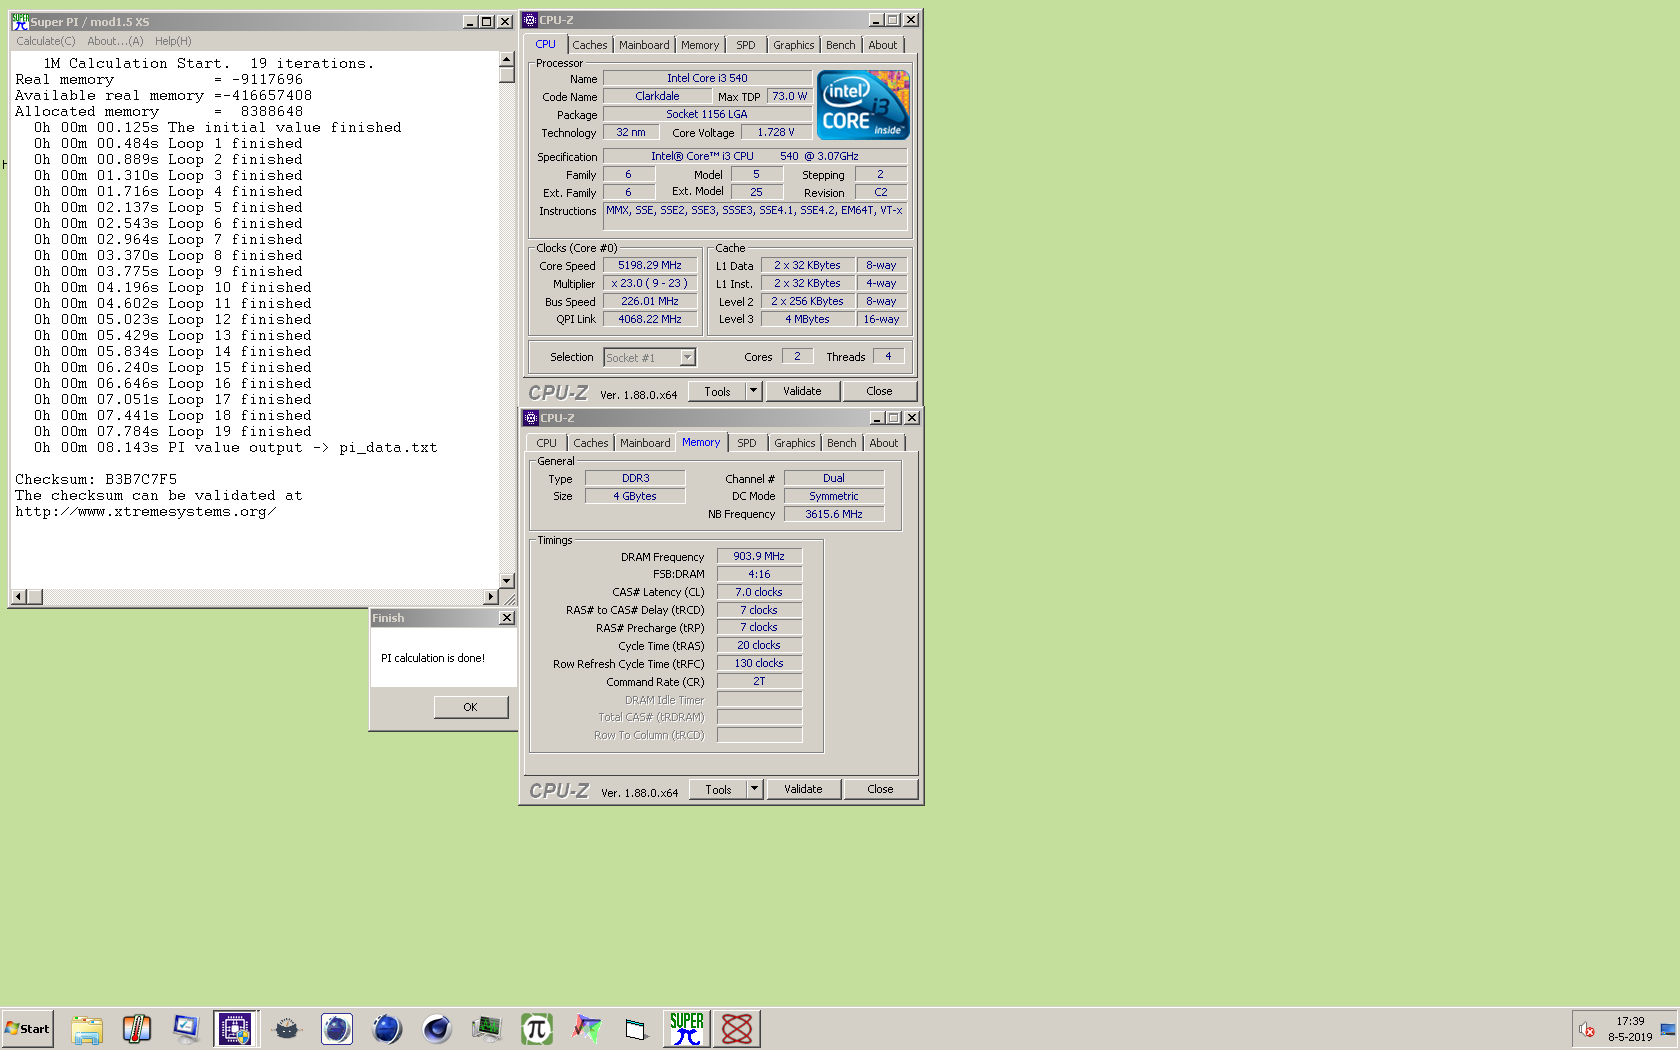1680x1050 pixels.
Task: Switch to Mainboard tab in top CPU-Z
Action: click(644, 45)
